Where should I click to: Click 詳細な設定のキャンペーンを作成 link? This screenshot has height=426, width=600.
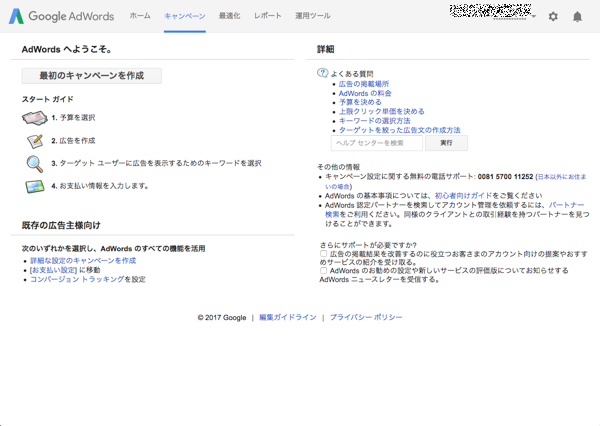click(x=83, y=261)
